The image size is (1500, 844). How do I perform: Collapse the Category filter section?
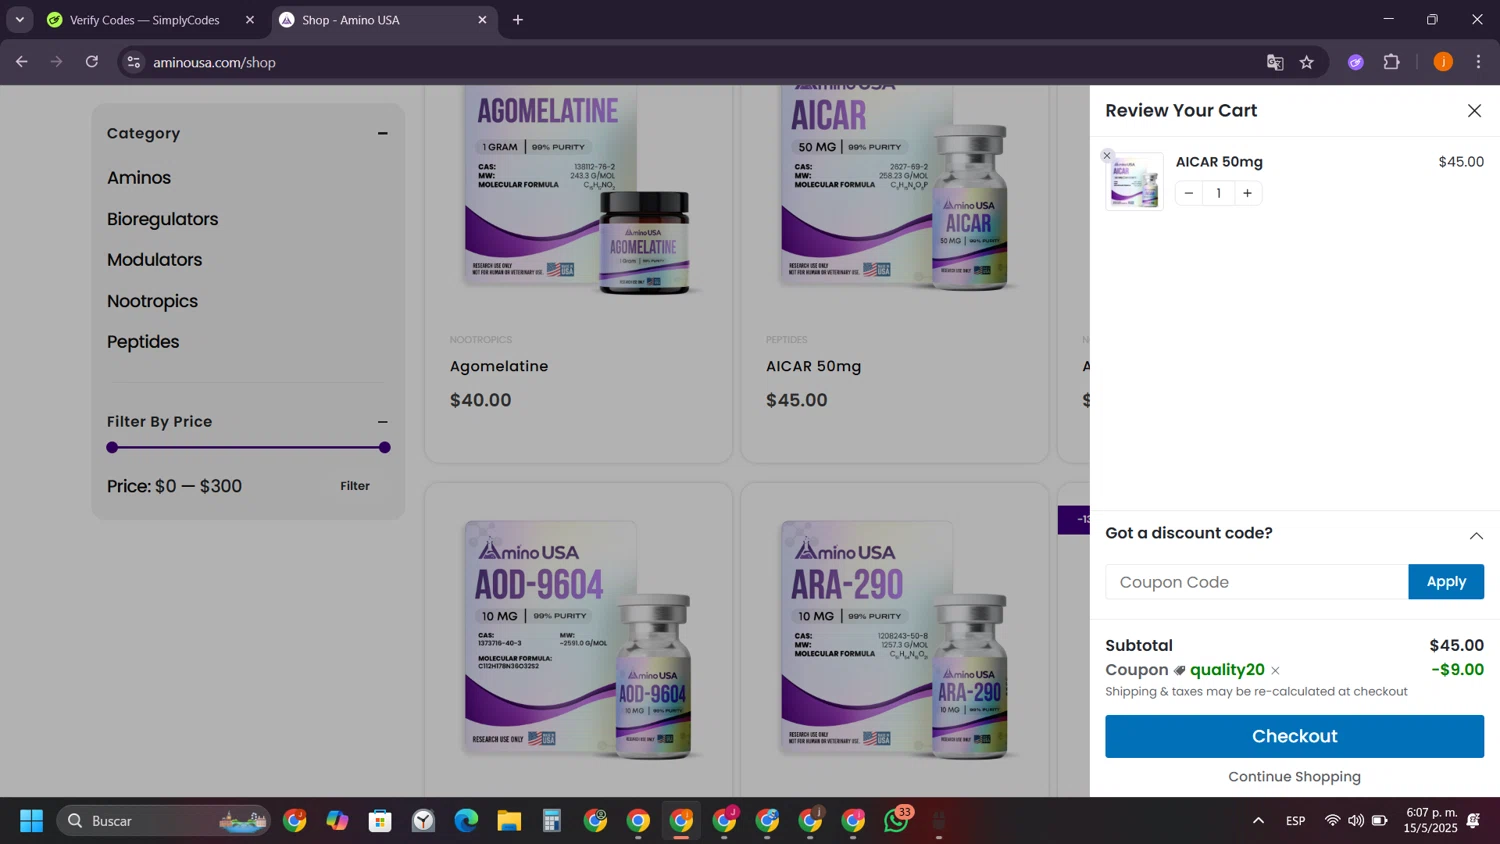click(382, 133)
